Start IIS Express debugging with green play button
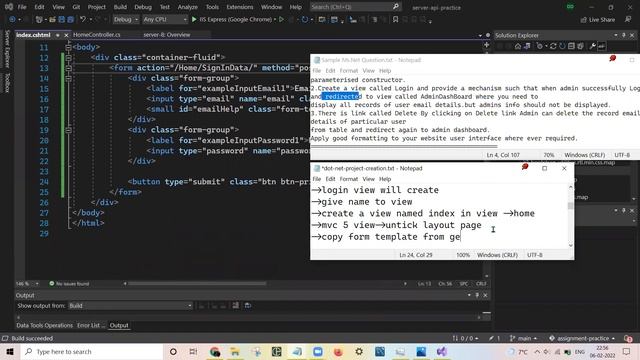 (x=194, y=19)
